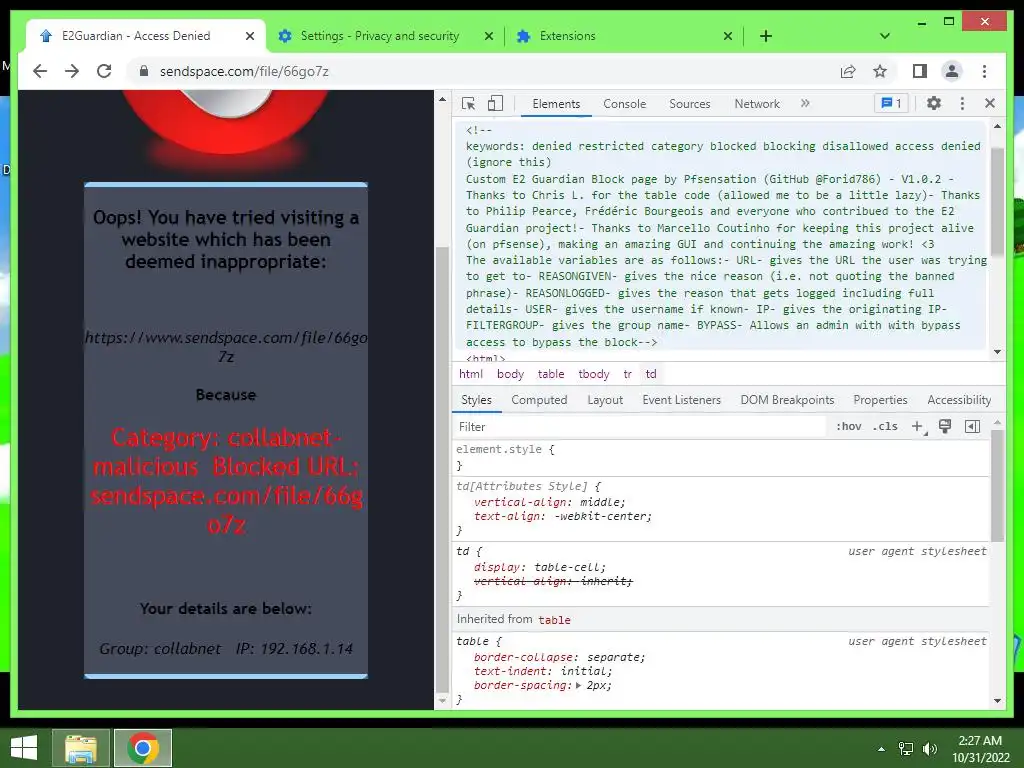Open the issues counter badge
The image size is (1024, 768).
tap(891, 103)
